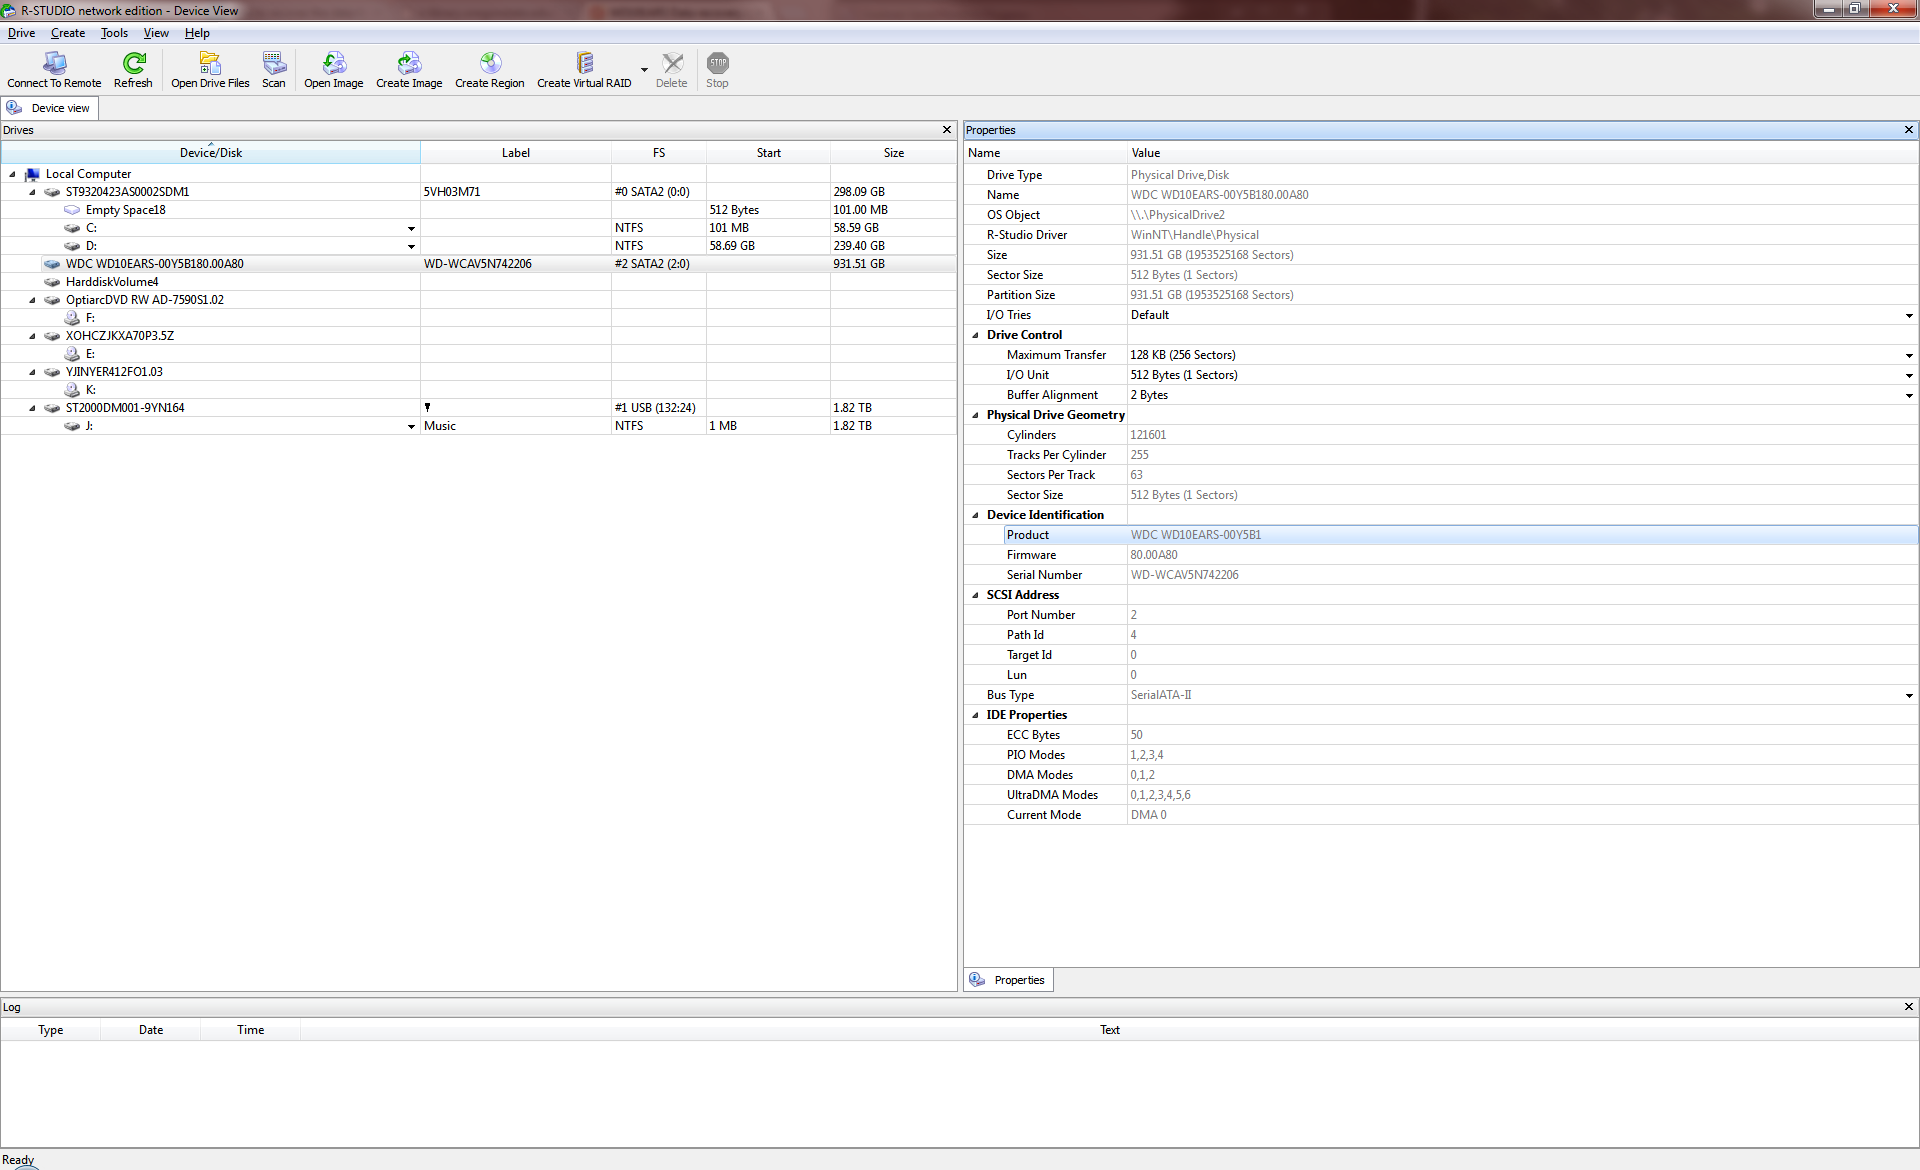Image resolution: width=1920 pixels, height=1170 pixels.
Task: Click the Create Image toolbar icon
Action: point(409,63)
